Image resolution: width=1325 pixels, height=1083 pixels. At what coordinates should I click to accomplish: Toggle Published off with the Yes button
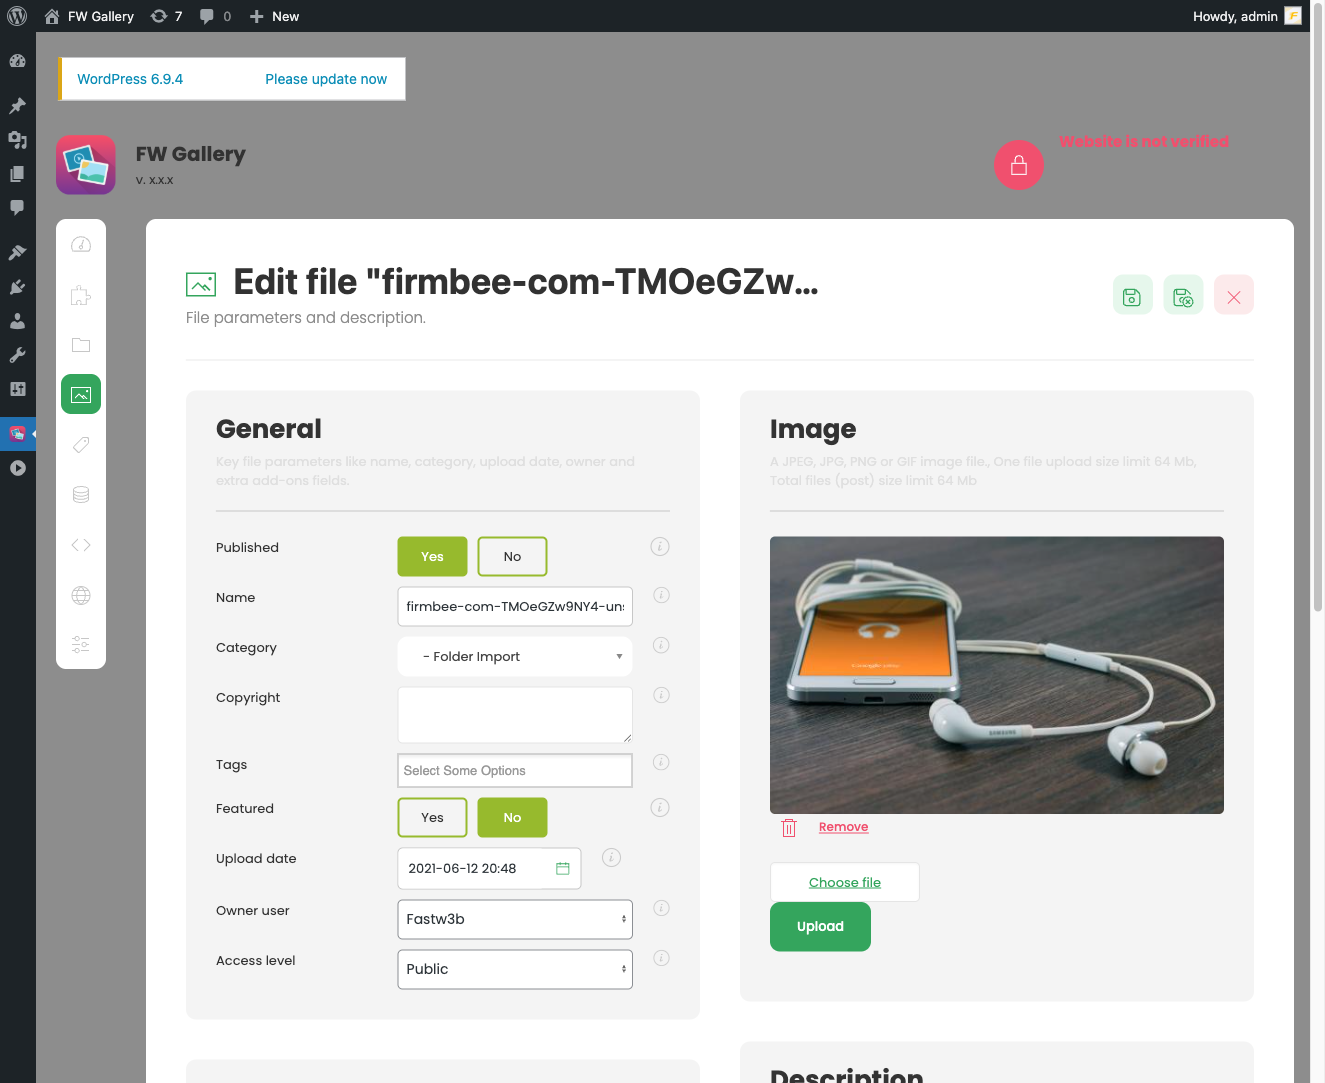[x=432, y=556]
